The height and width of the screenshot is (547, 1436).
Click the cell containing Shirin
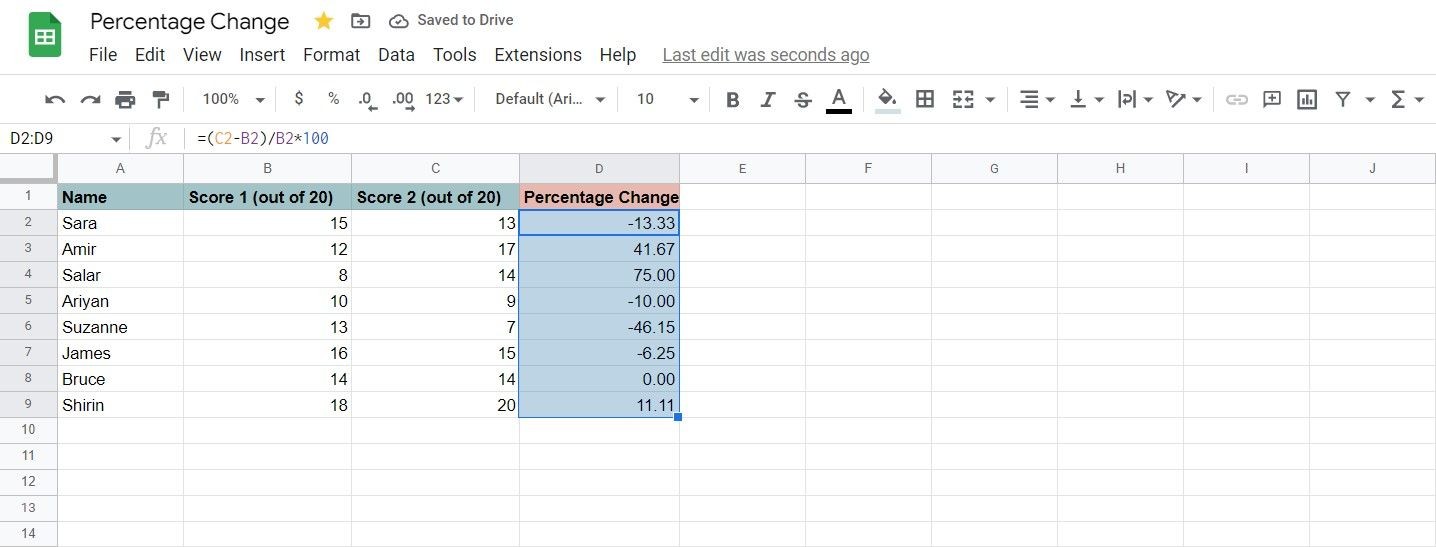(120, 405)
